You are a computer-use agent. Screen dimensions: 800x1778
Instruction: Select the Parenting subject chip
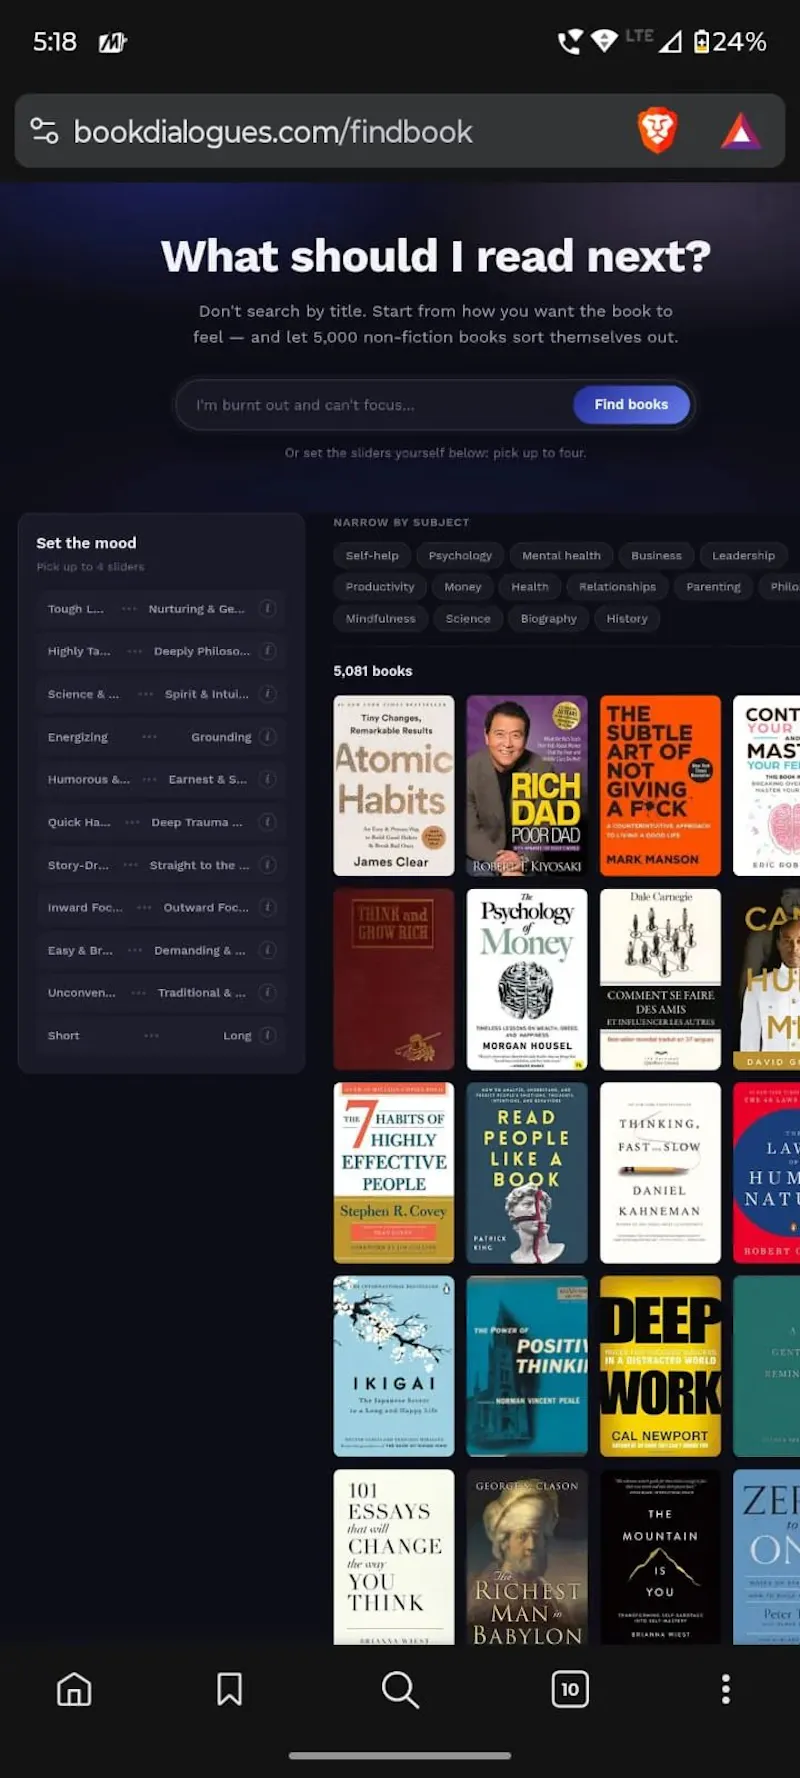(x=713, y=587)
